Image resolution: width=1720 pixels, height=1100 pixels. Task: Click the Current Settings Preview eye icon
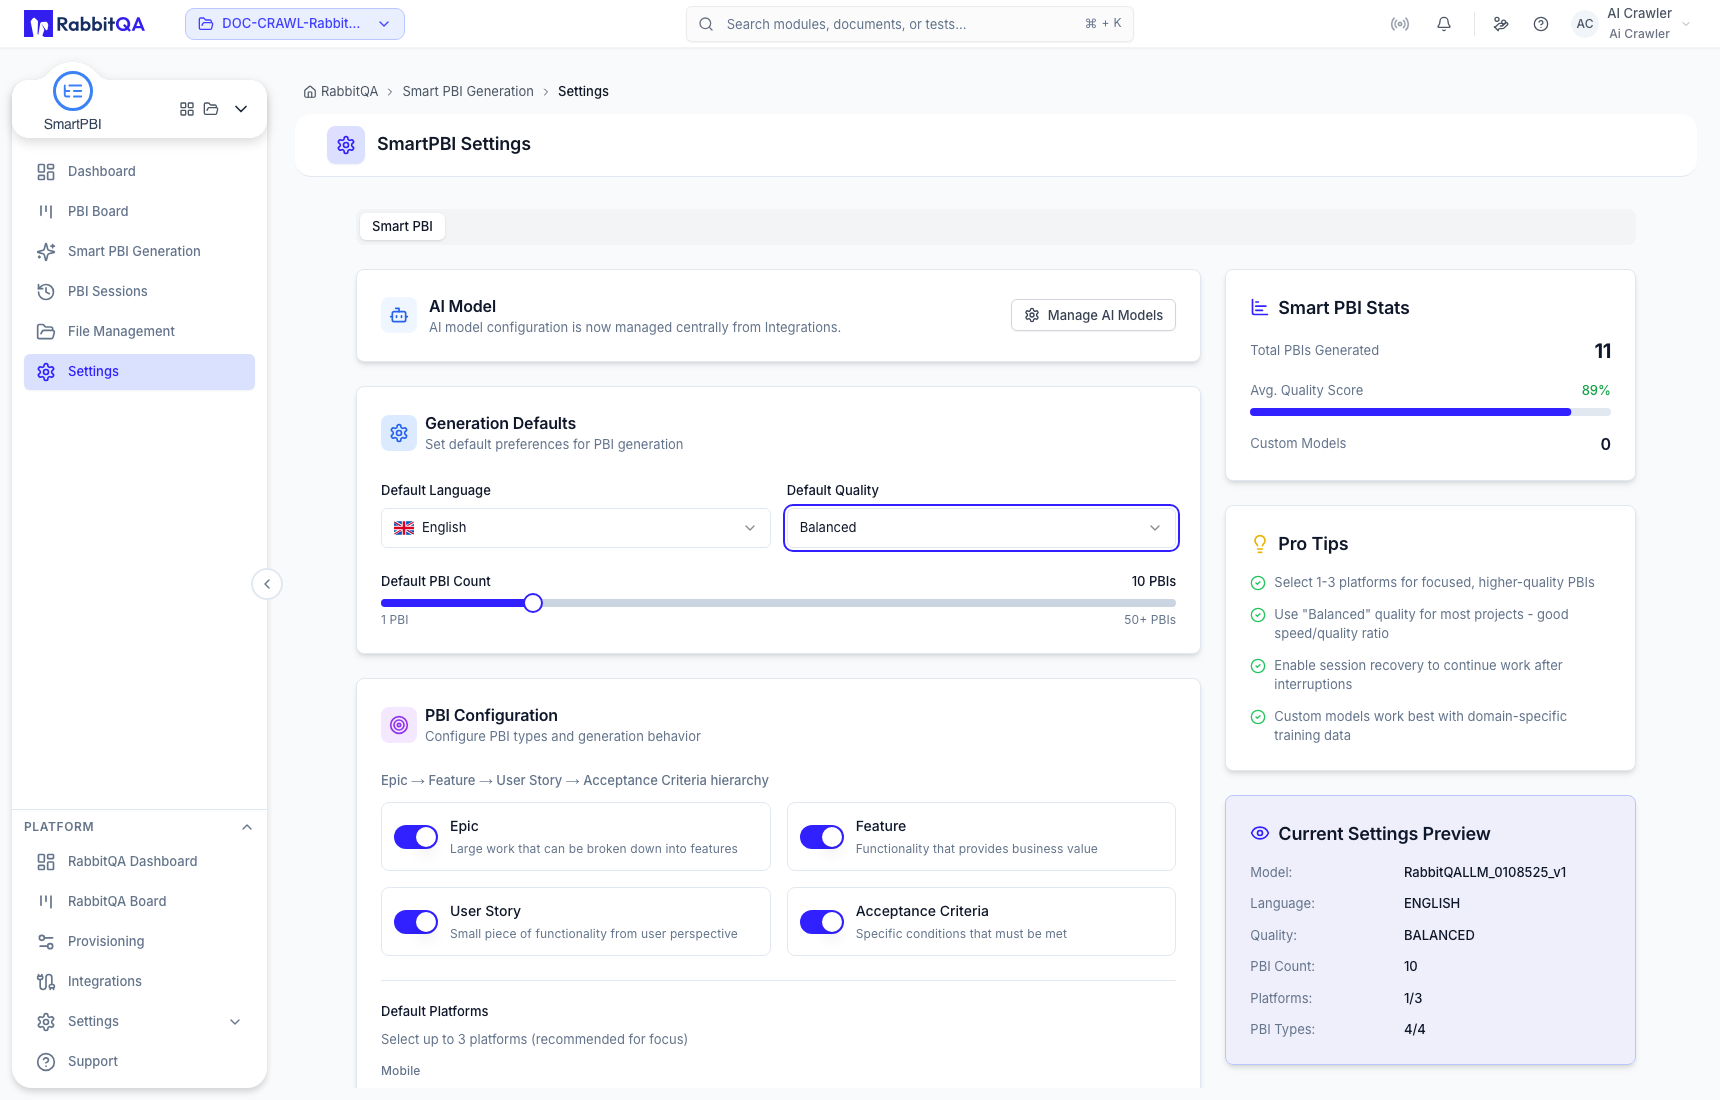coord(1260,833)
